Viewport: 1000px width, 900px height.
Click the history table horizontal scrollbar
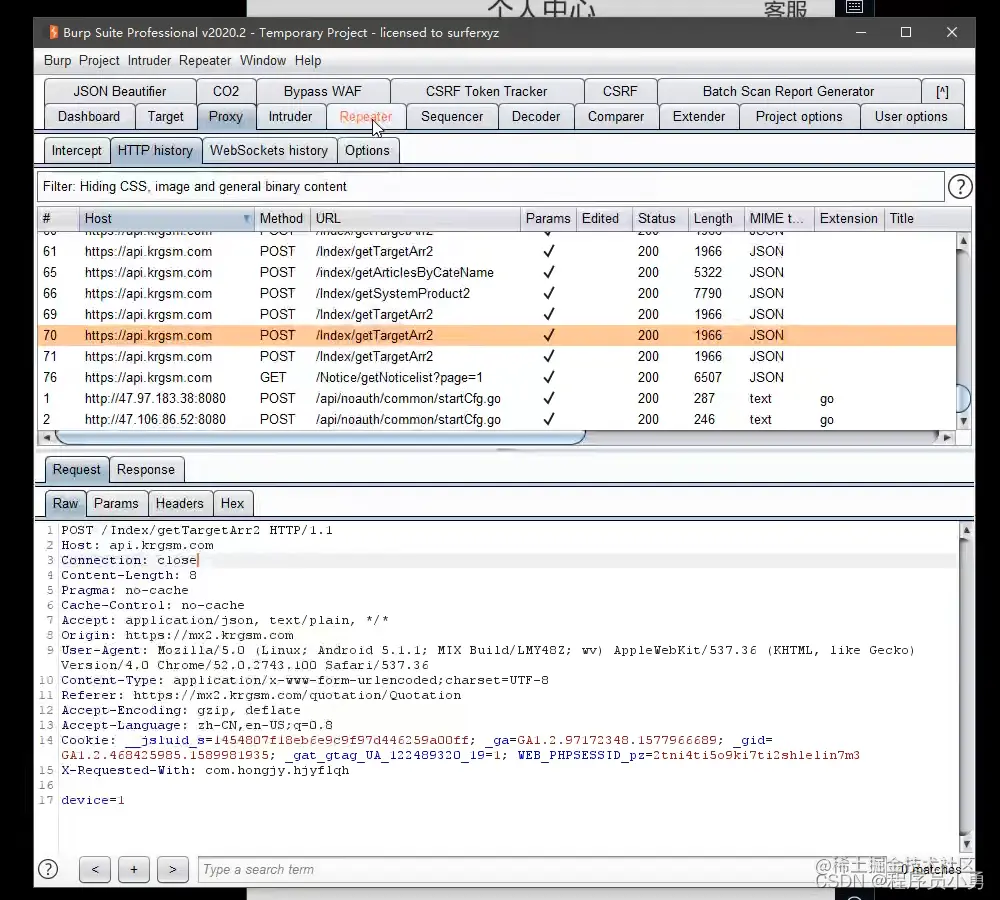320,437
